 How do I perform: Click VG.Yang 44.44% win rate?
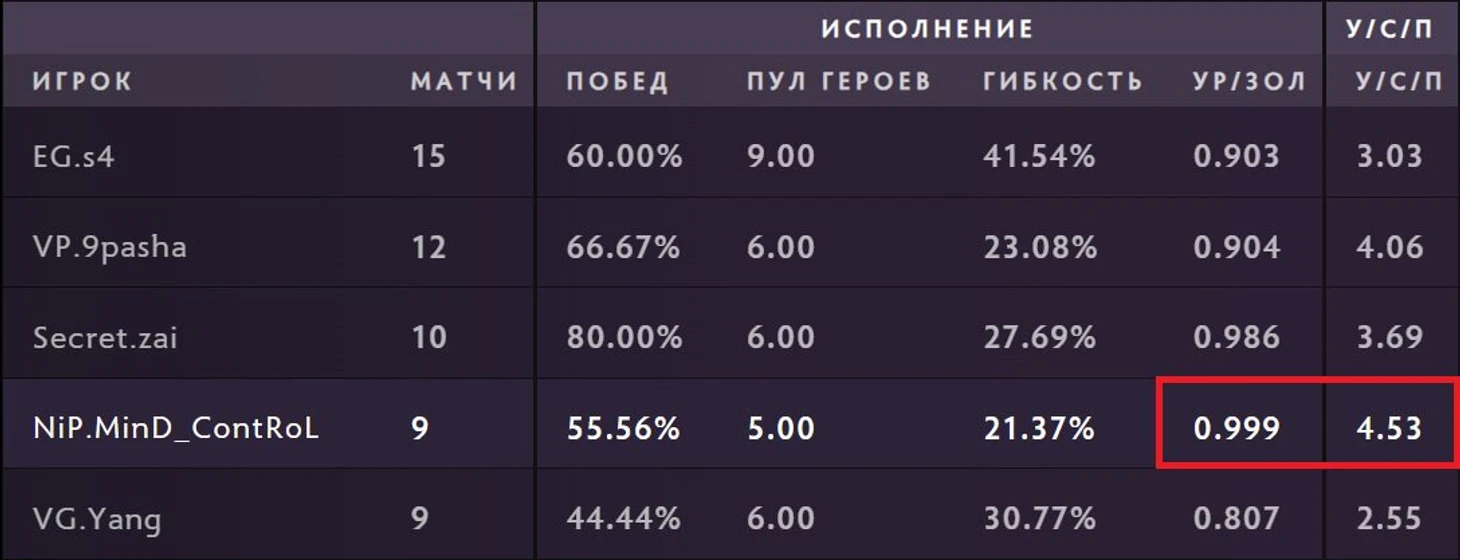coord(624,518)
